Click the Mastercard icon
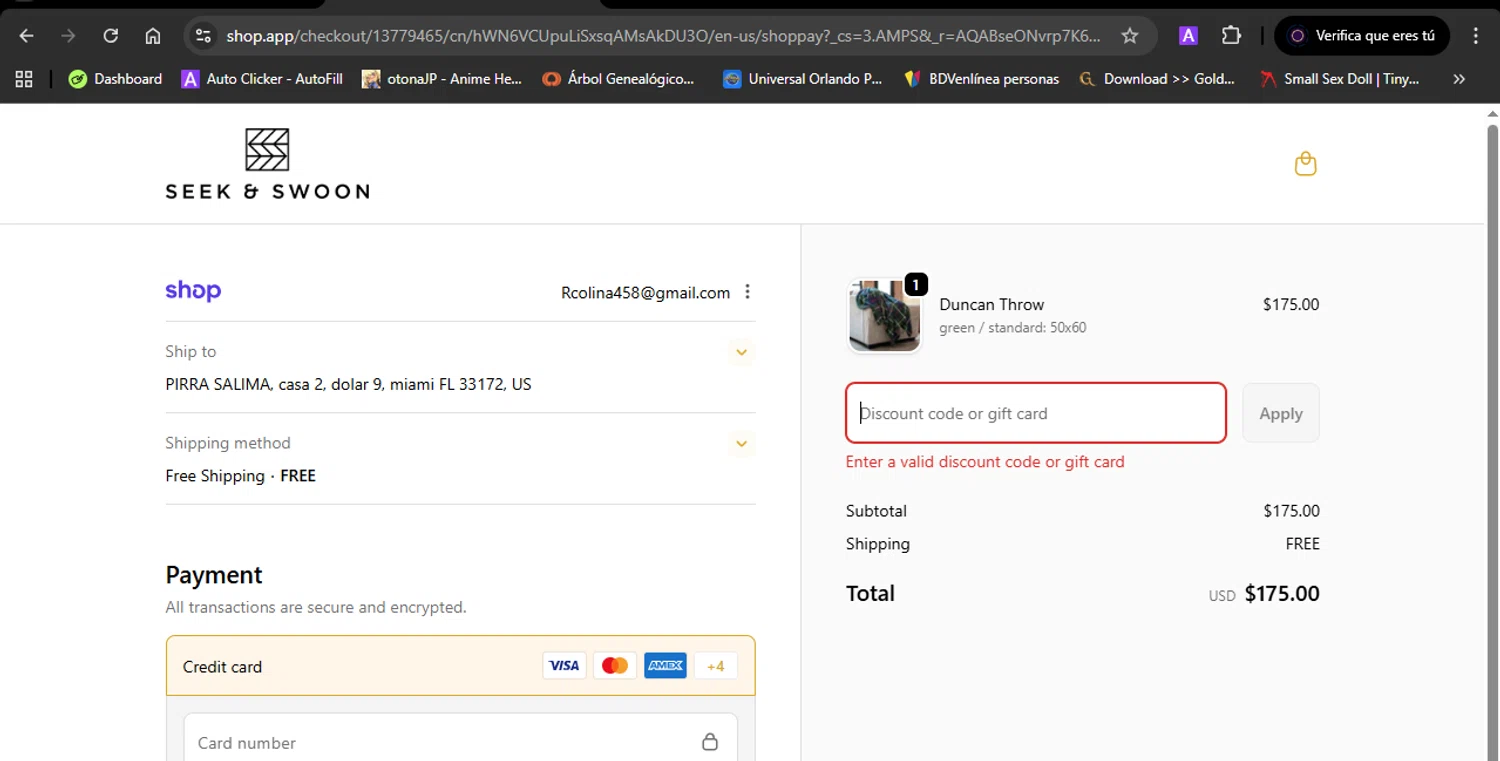 click(x=615, y=666)
